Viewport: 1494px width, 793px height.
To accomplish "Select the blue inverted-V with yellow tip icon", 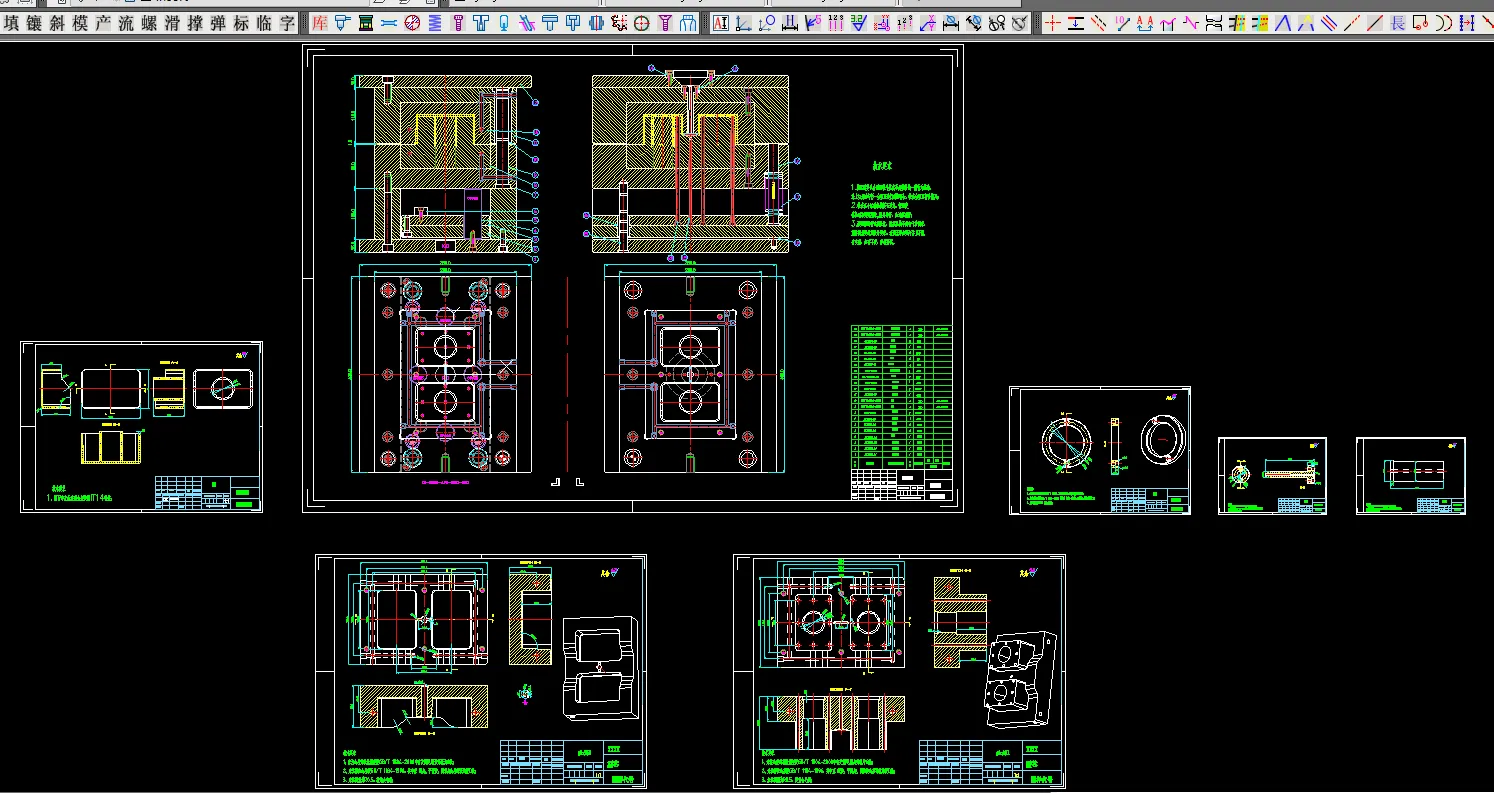I will click(1306, 23).
